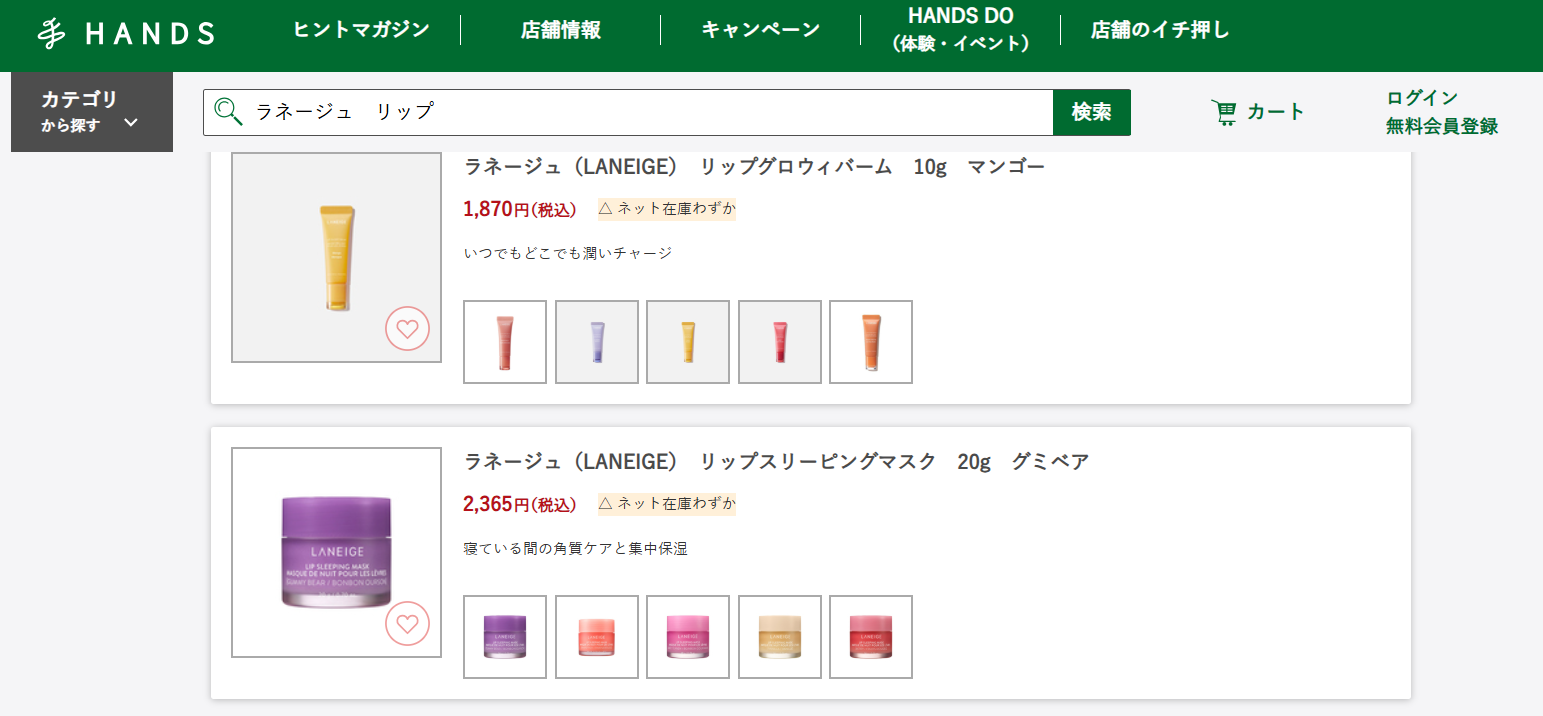Click the magnifying glass icon in search bar
Viewport: 1543px width, 716px height.
(229, 112)
